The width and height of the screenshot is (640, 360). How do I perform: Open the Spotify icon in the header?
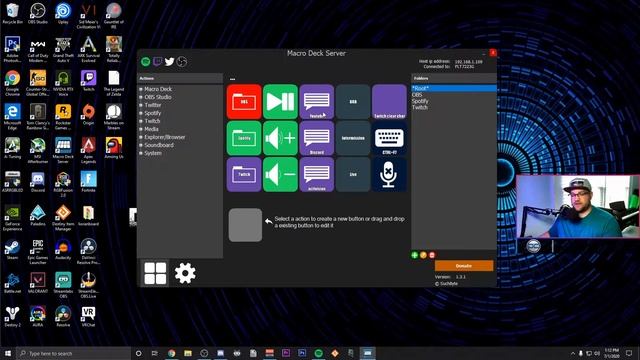tap(146, 62)
